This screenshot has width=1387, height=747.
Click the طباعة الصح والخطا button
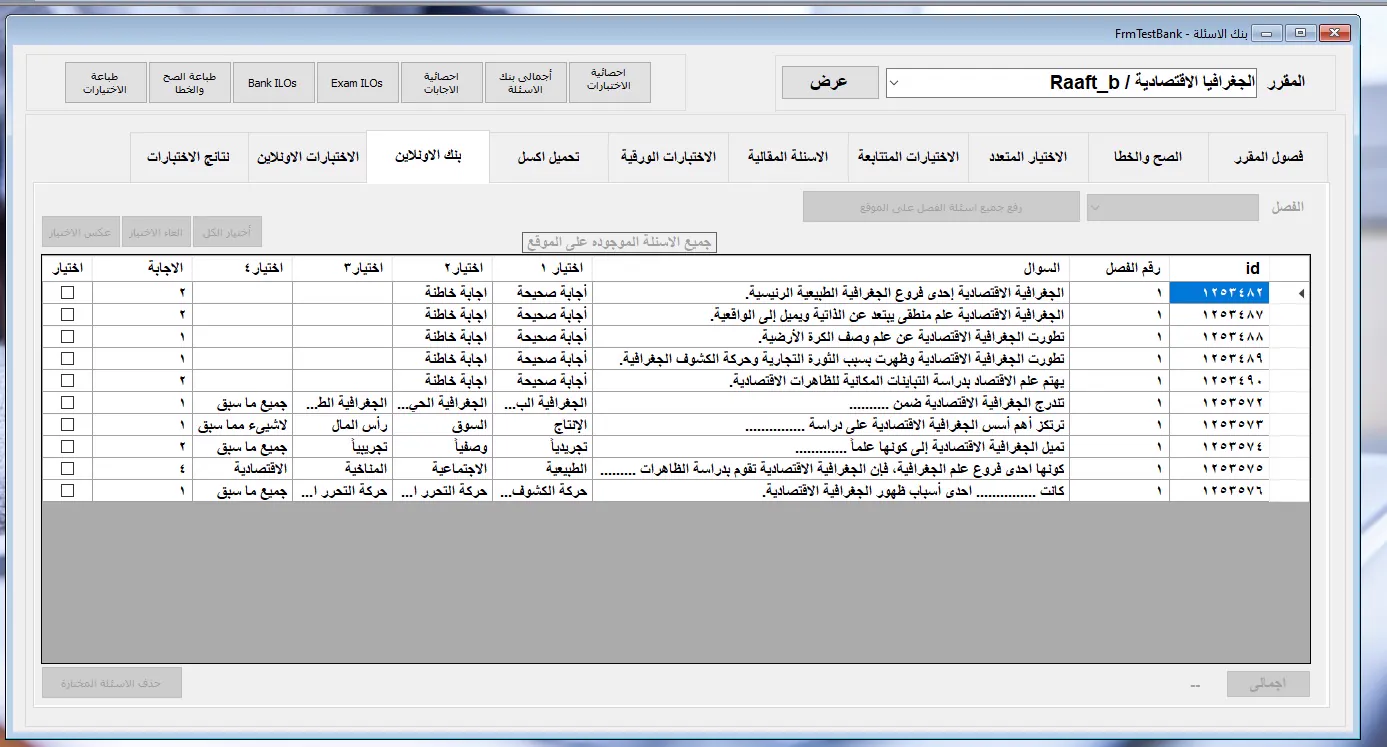189,83
